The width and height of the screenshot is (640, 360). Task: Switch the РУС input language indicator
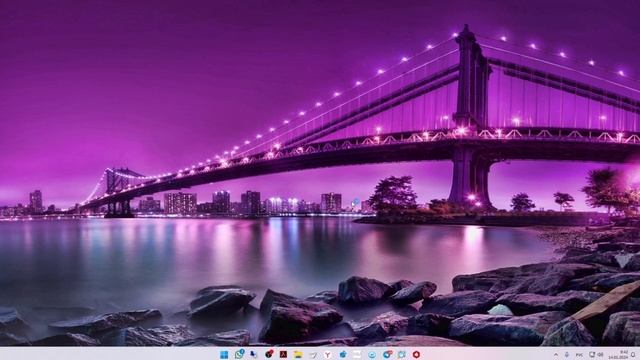point(579,355)
